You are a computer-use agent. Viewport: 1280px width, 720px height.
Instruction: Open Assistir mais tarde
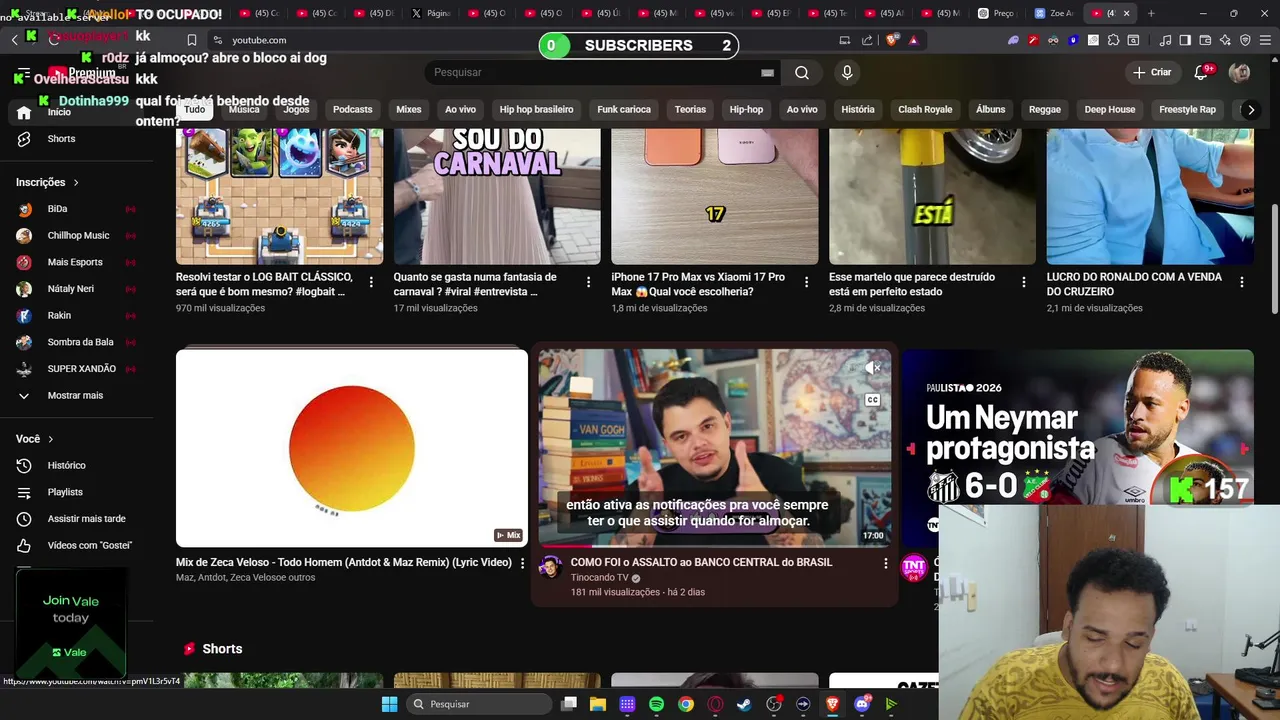click(86, 519)
